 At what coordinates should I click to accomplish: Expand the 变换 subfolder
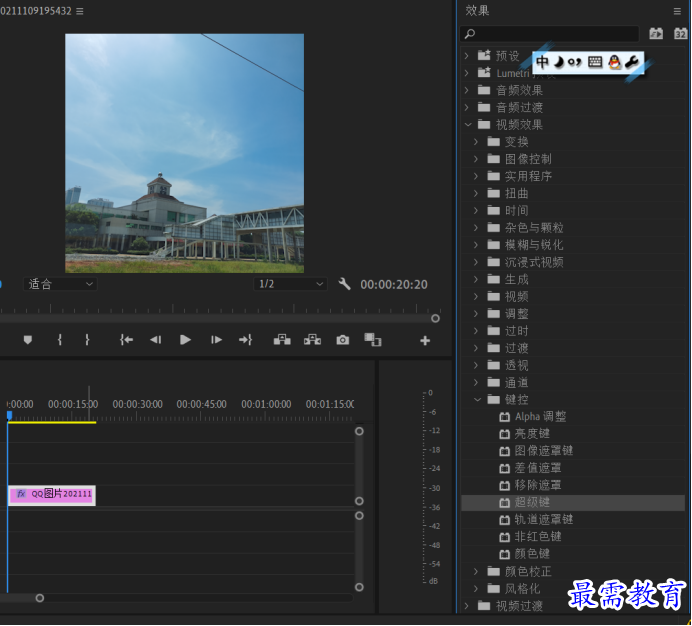476,142
